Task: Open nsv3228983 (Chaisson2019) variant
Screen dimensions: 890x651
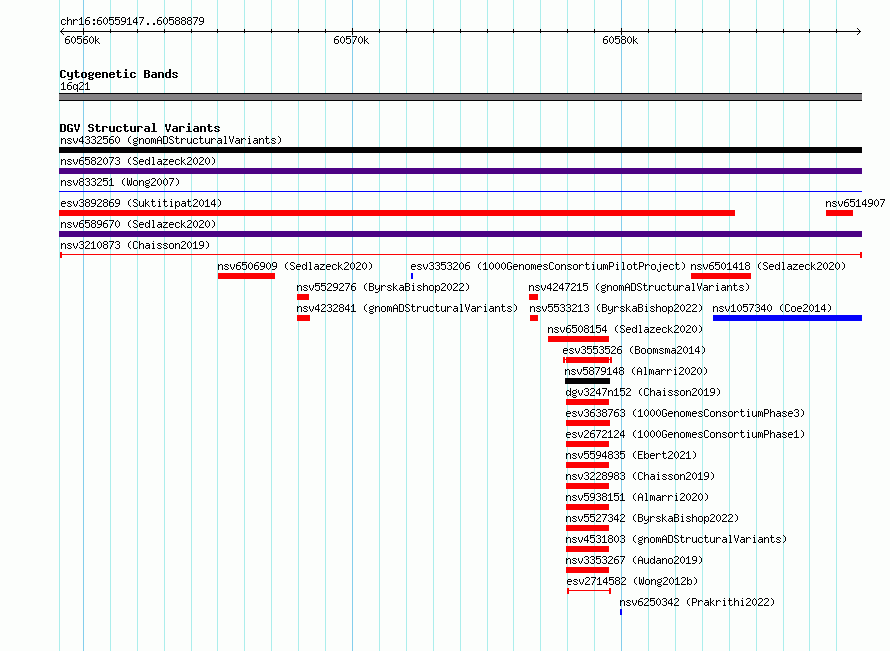Action: coord(640,476)
